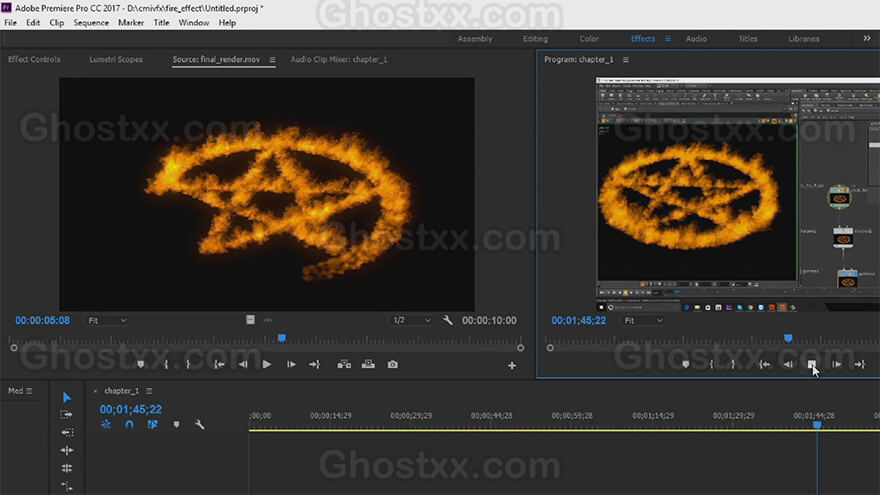The width and height of the screenshot is (880, 495).
Task: Select the Selection tool arrow
Action: (x=67, y=397)
